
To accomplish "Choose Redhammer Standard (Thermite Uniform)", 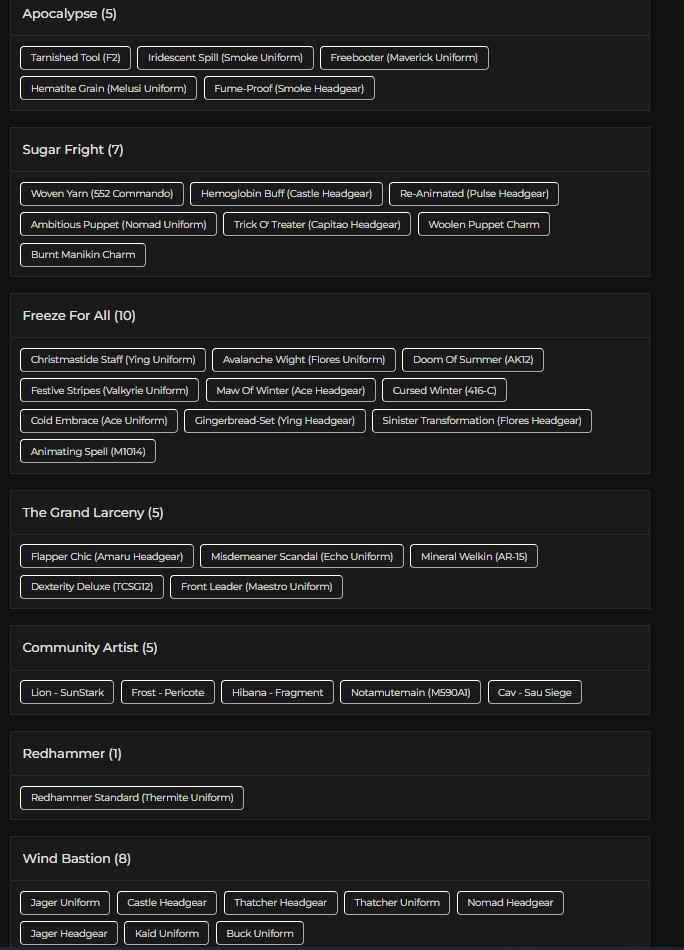I will point(132,798).
